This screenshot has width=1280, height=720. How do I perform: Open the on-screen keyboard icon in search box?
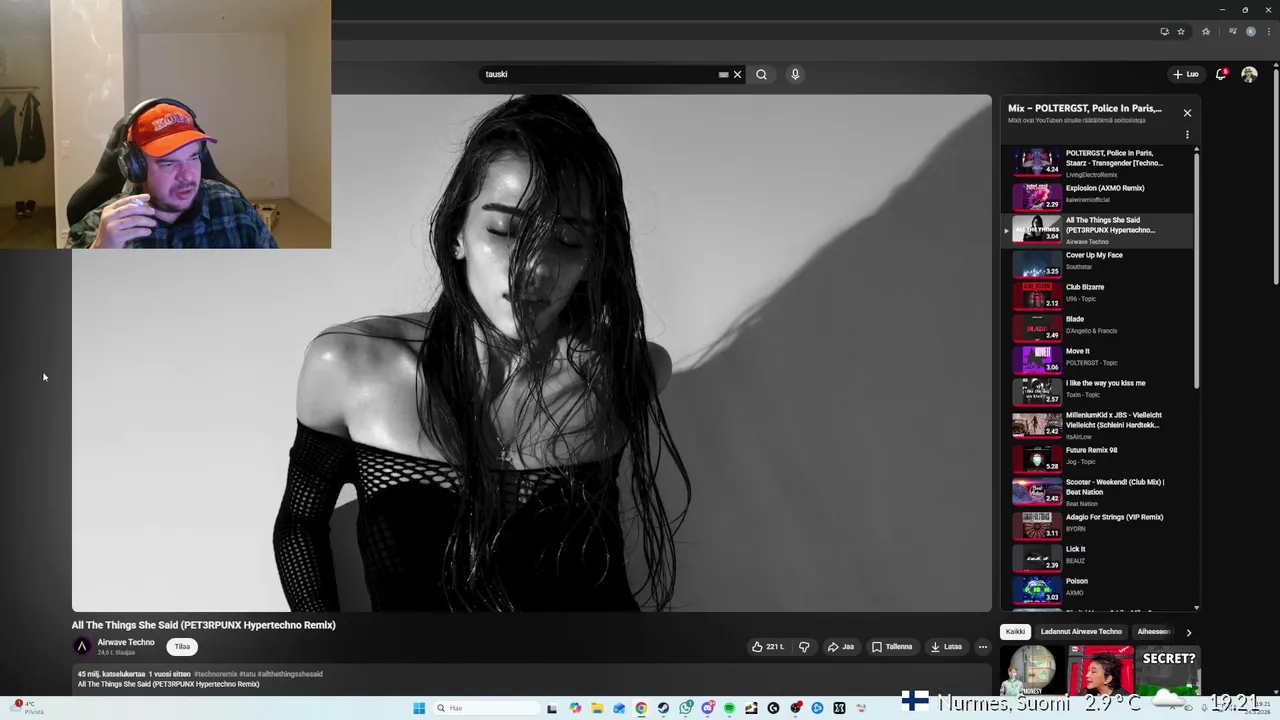tap(723, 74)
